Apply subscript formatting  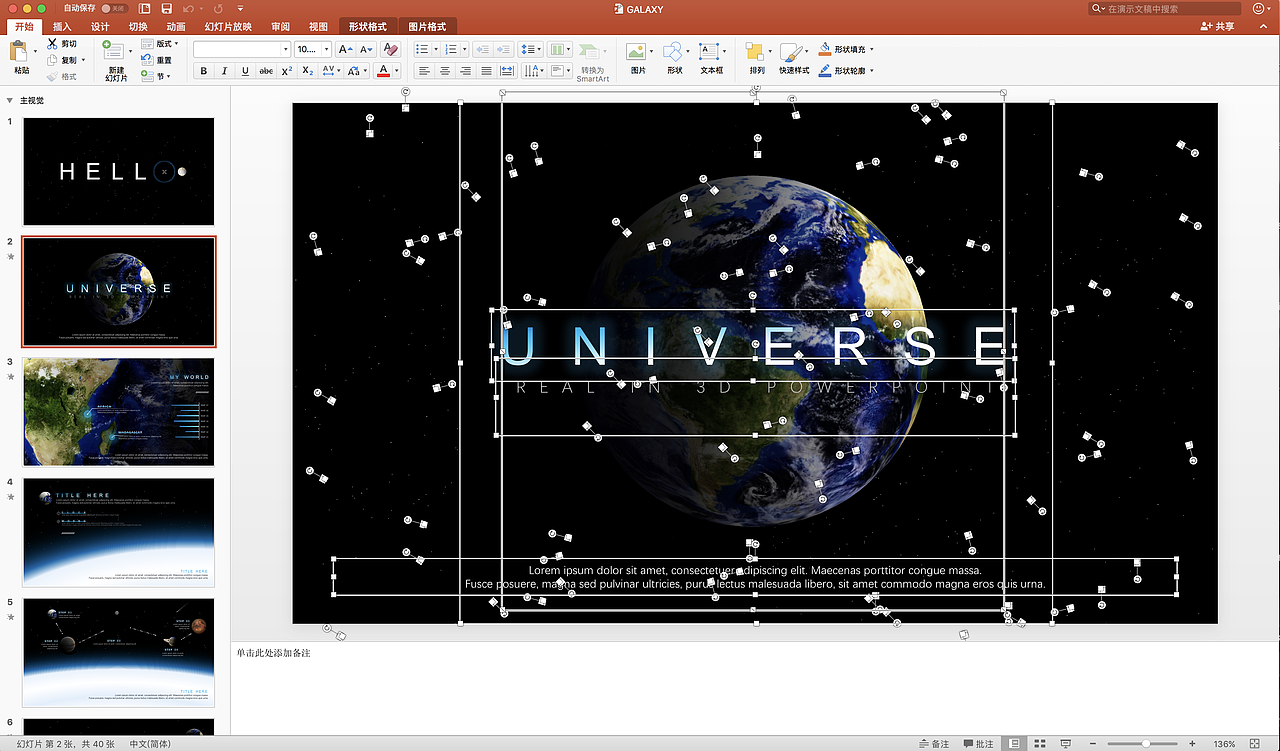[308, 71]
